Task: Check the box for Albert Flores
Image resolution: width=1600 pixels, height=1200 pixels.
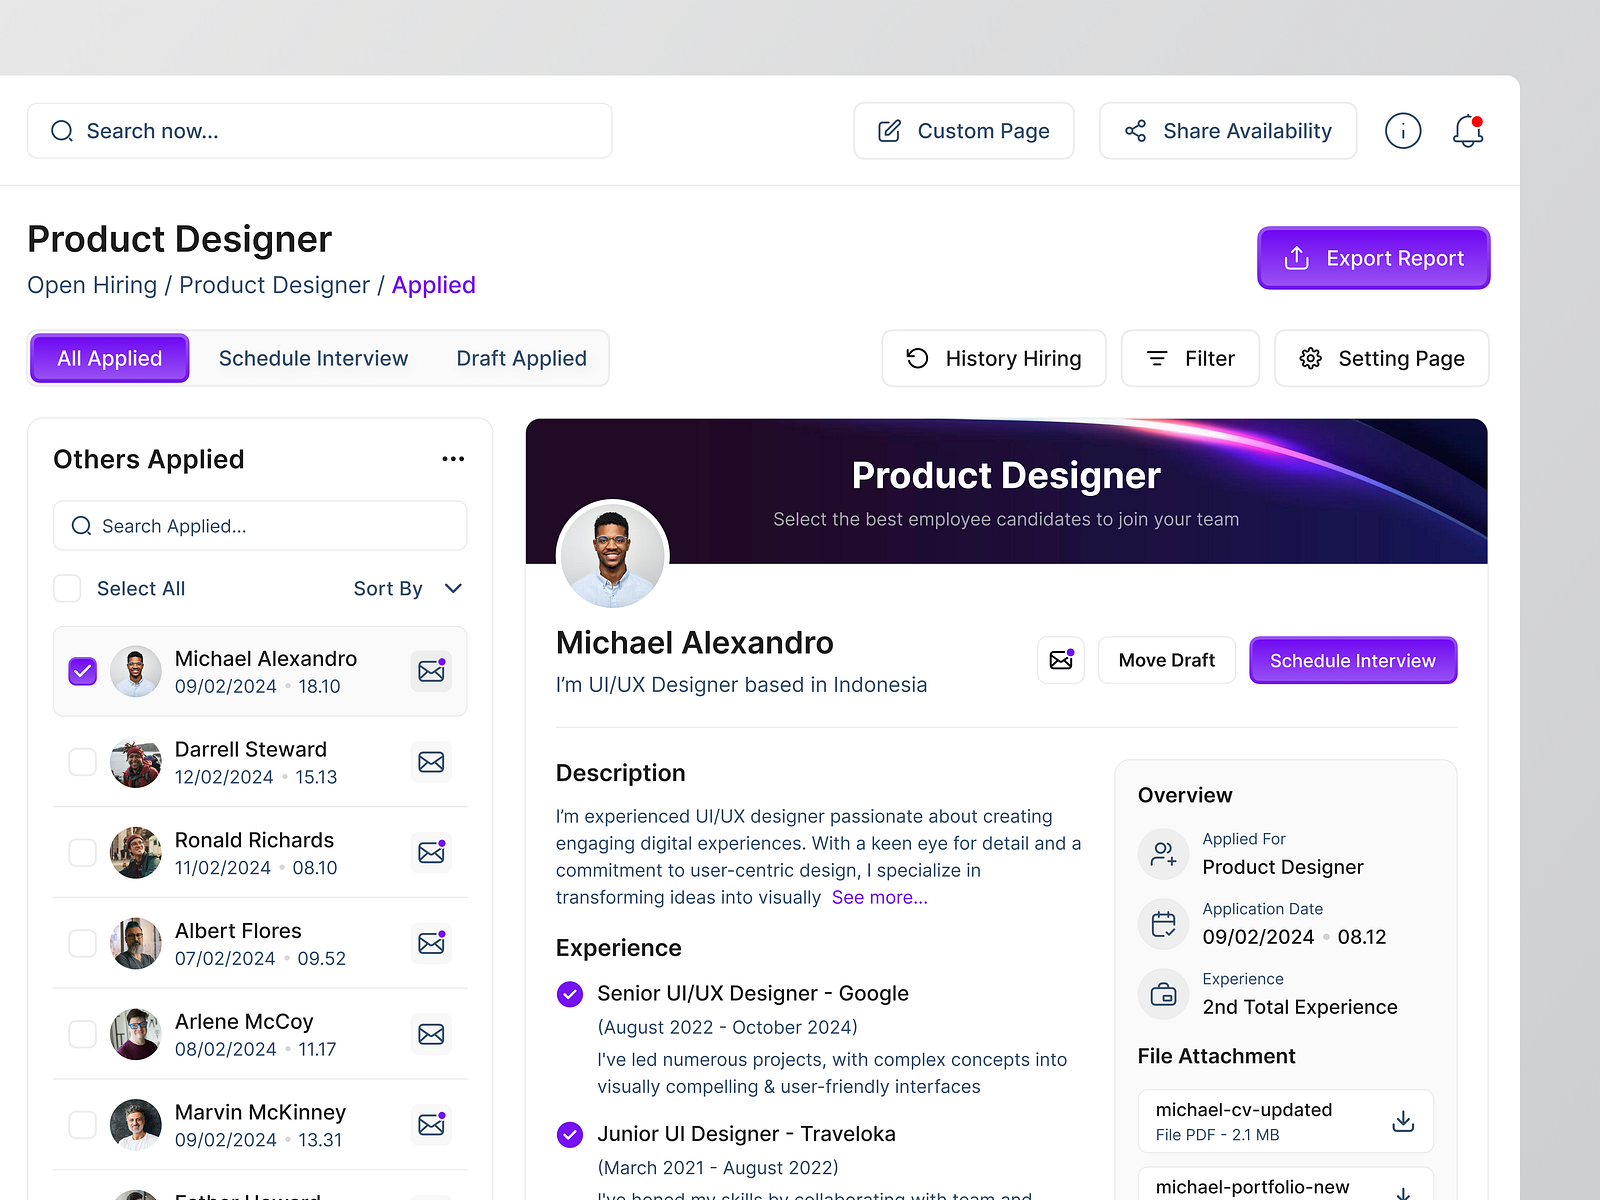Action: 83,943
